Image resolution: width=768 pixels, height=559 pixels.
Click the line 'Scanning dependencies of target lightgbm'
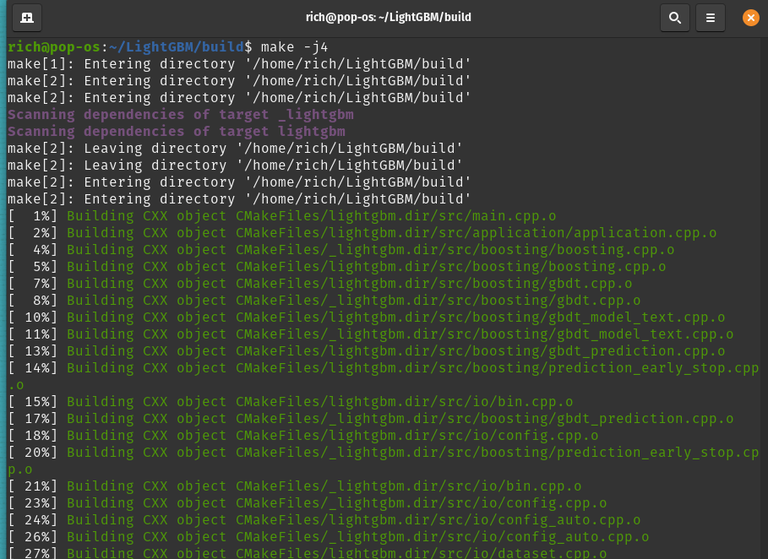[x=176, y=131]
